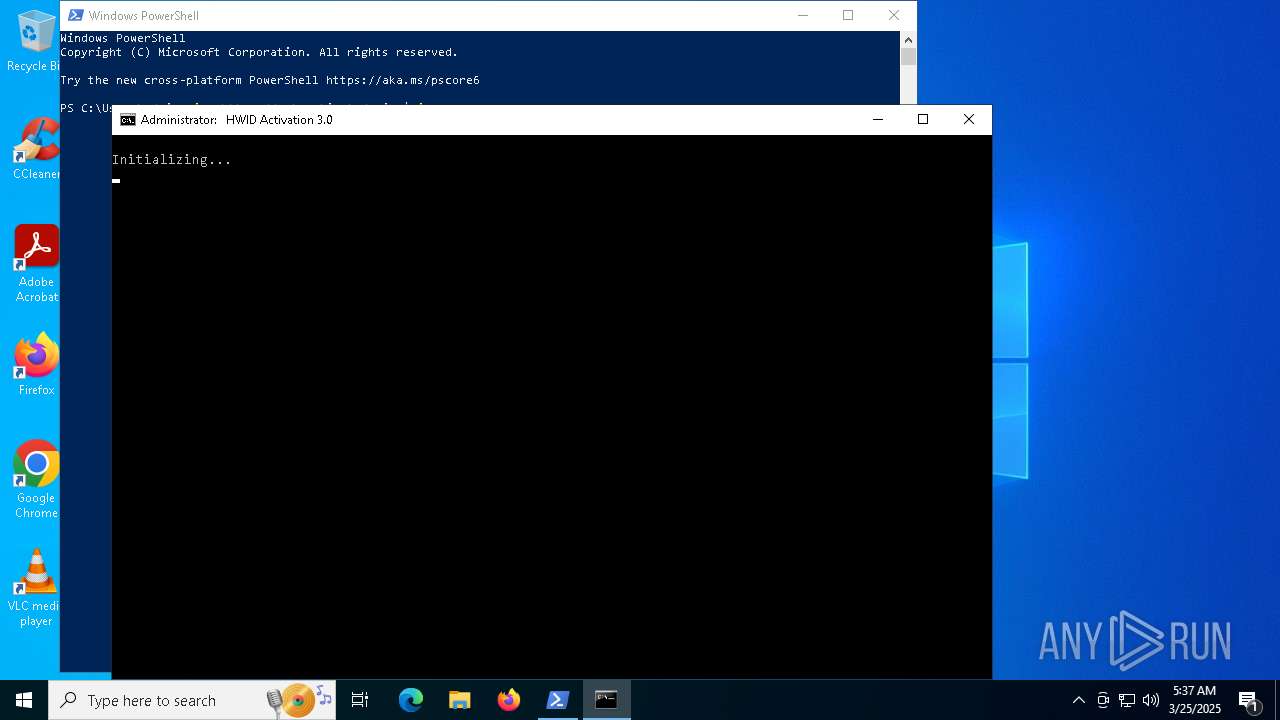Open the Windows Start menu
Image resolution: width=1280 pixels, height=720 pixels.
[x=24, y=700]
